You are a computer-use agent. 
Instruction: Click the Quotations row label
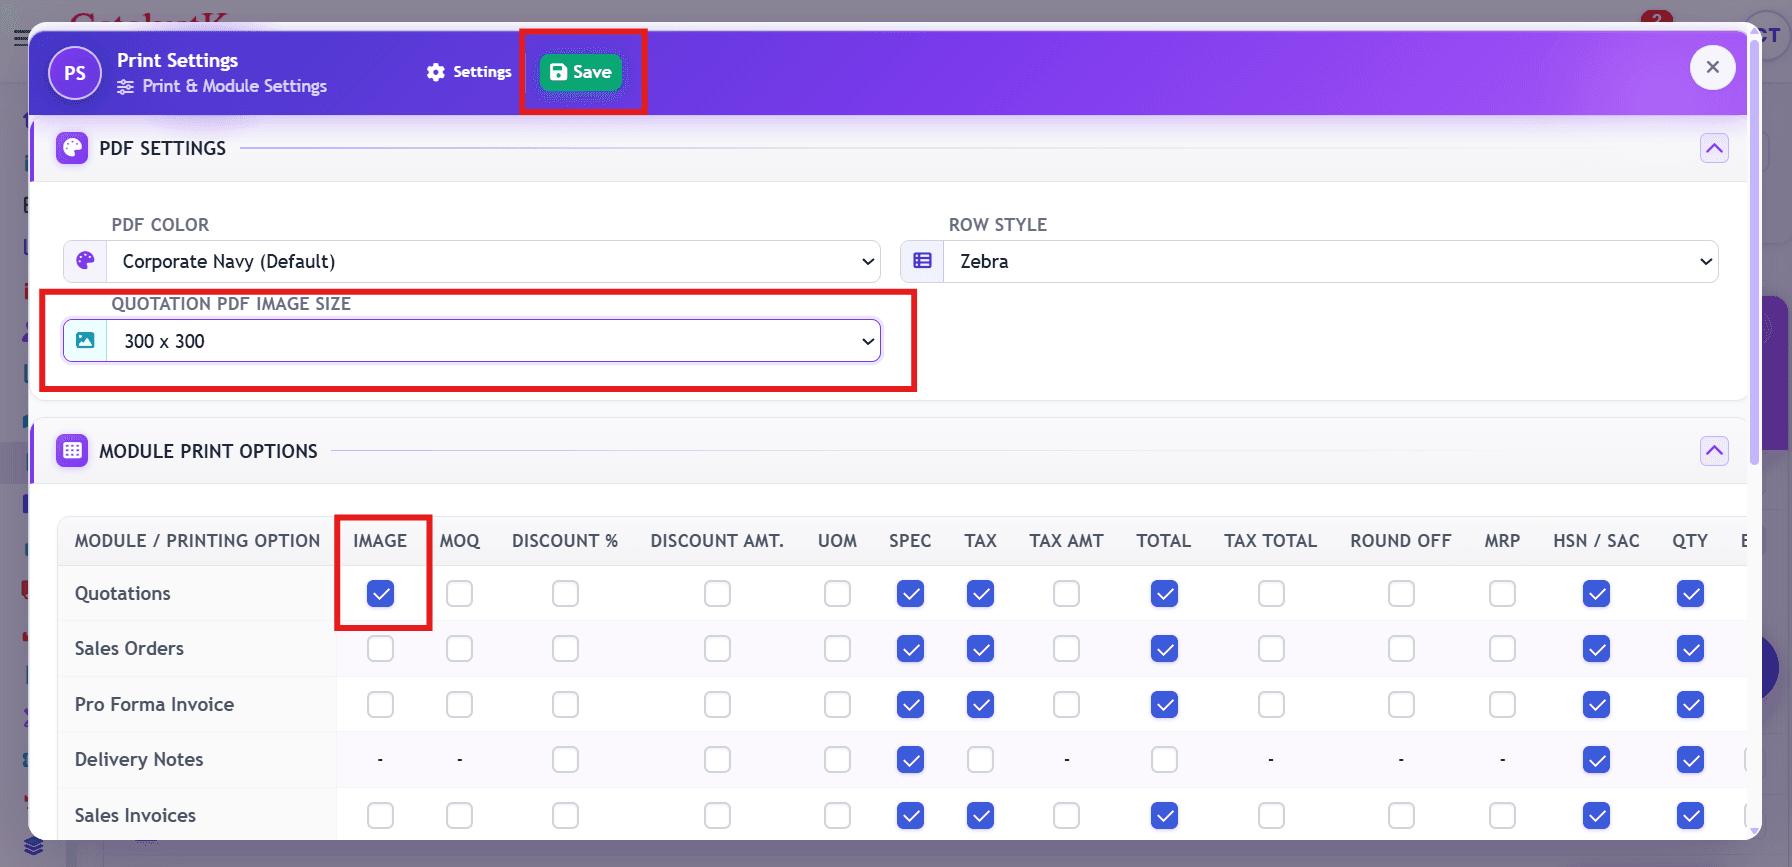[x=123, y=594]
